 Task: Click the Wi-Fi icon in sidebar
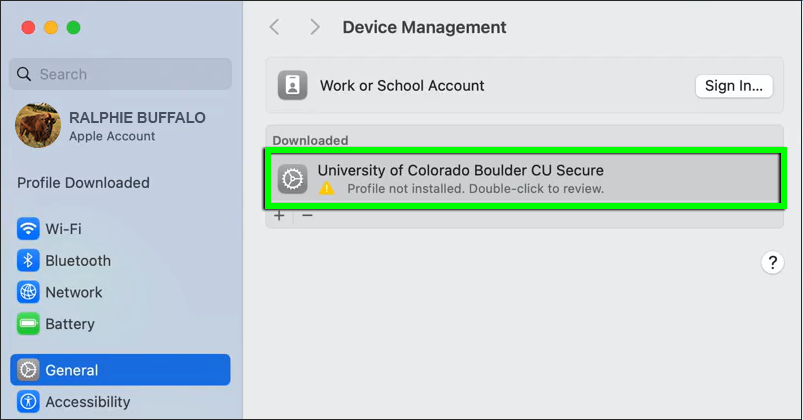28,229
